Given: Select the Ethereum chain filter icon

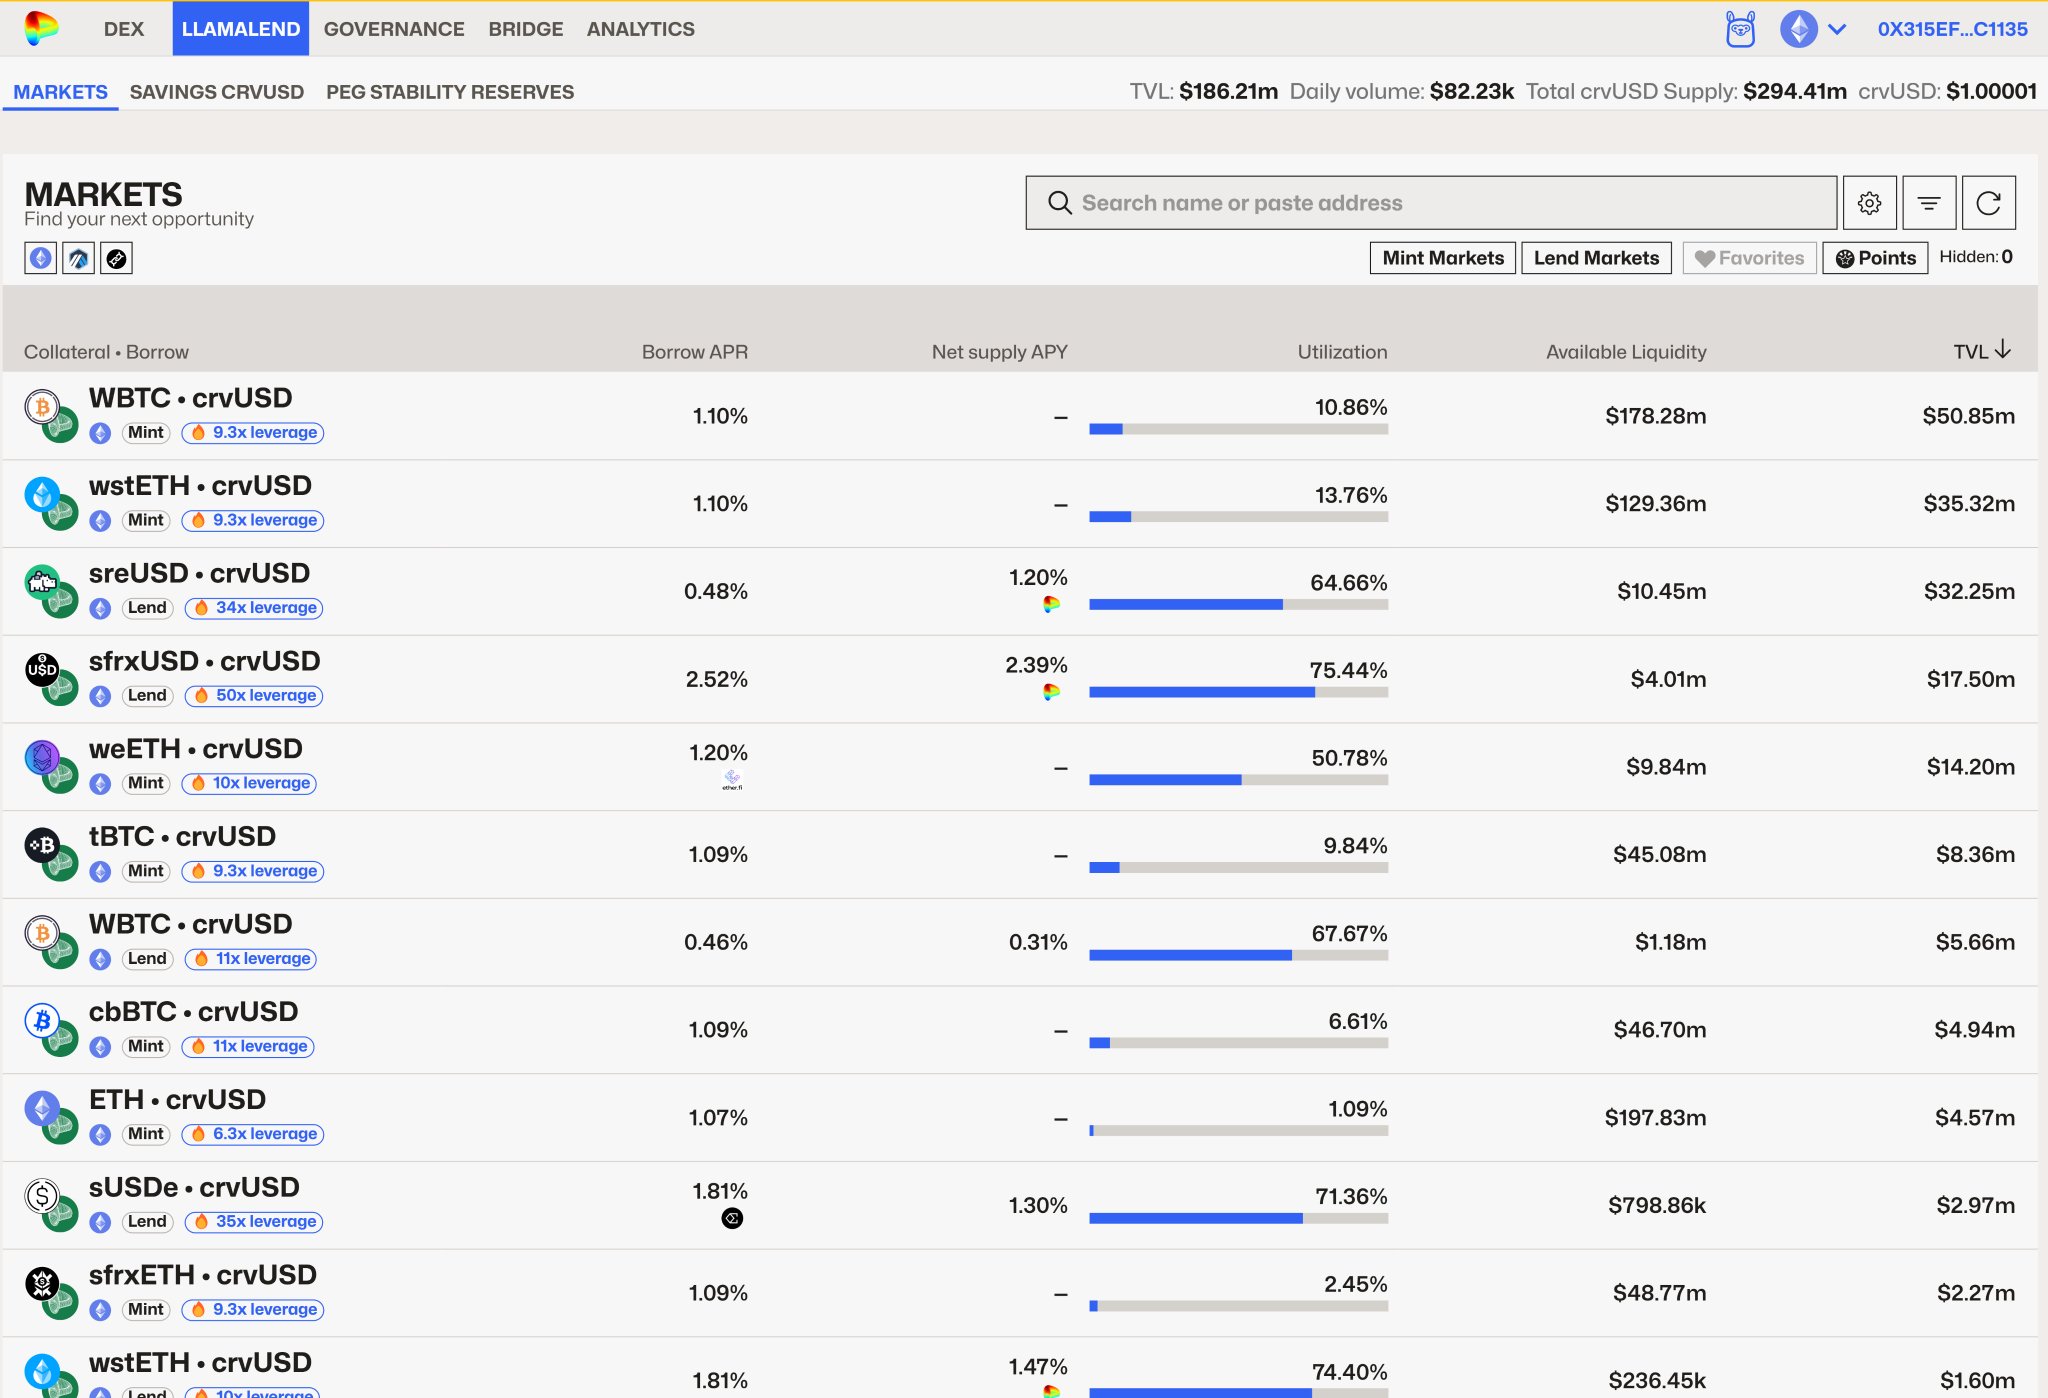Looking at the screenshot, I should coord(40,258).
